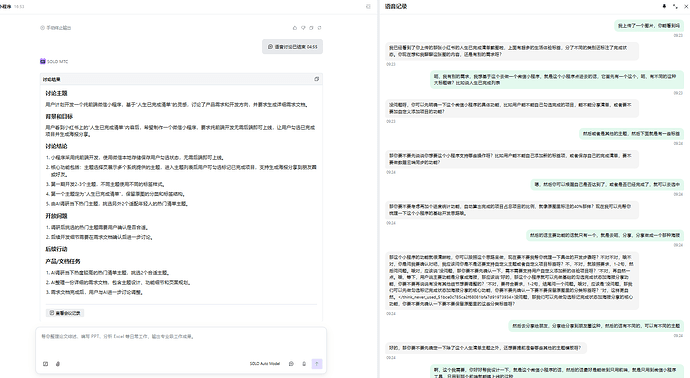Start a voice discussion with the chat bubble icon
Image resolution: width=690 pixels, height=378 pixels.
(291, 364)
